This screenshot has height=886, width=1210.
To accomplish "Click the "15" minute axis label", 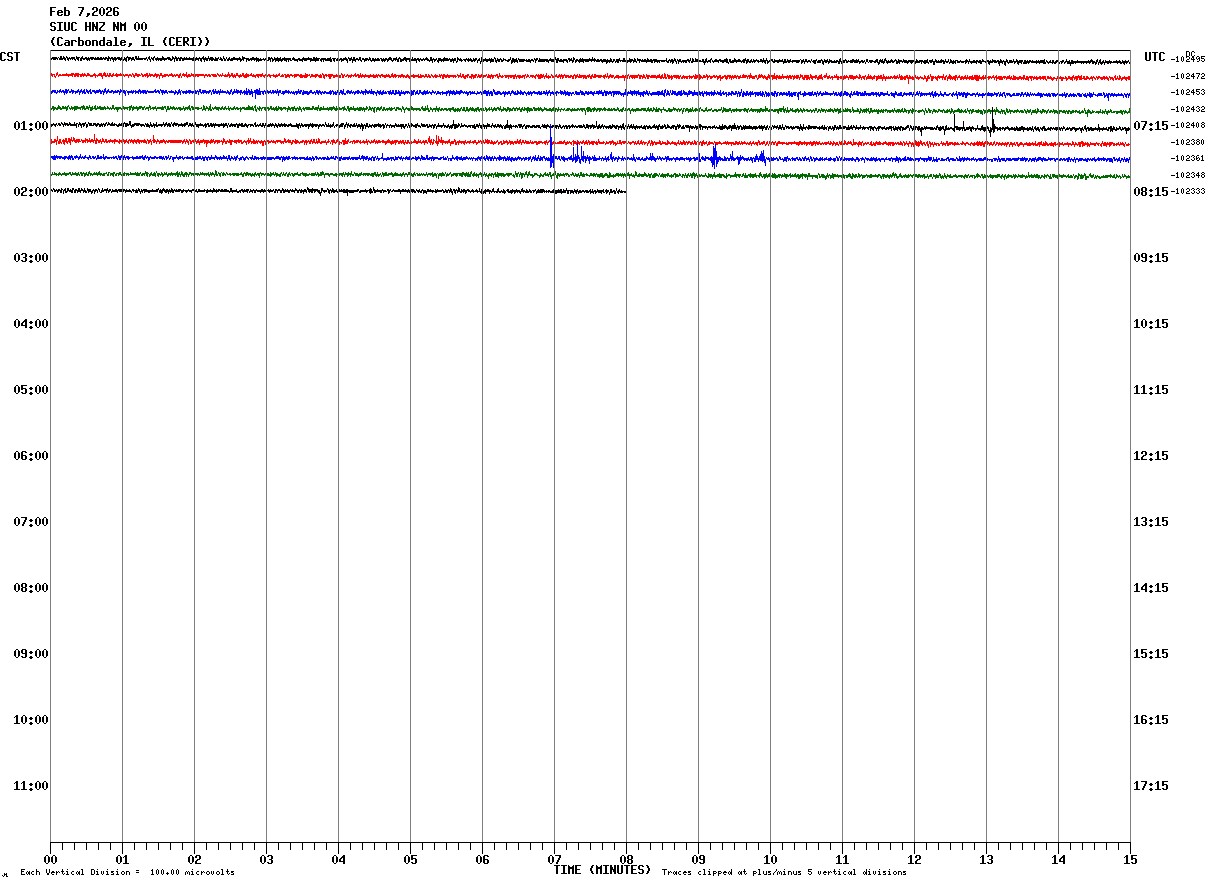I will (1130, 859).
